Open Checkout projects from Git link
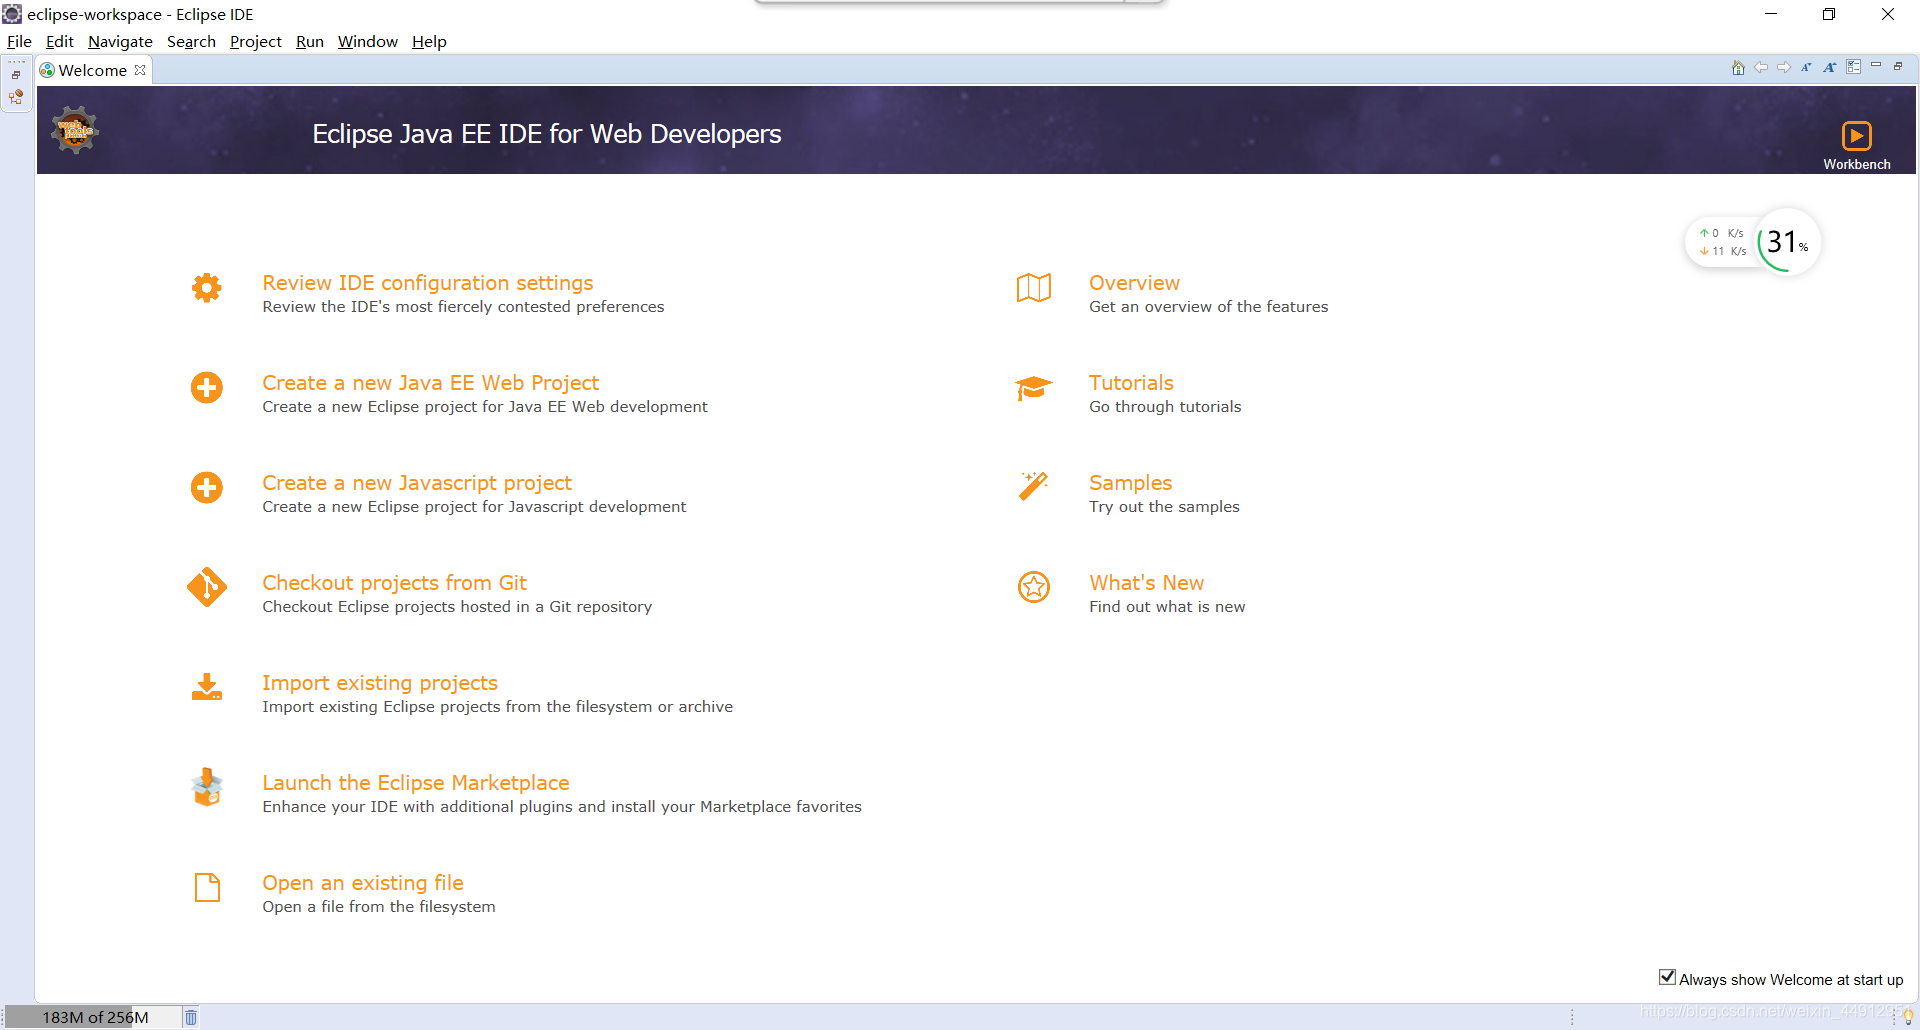The height and width of the screenshot is (1030, 1920). (394, 583)
